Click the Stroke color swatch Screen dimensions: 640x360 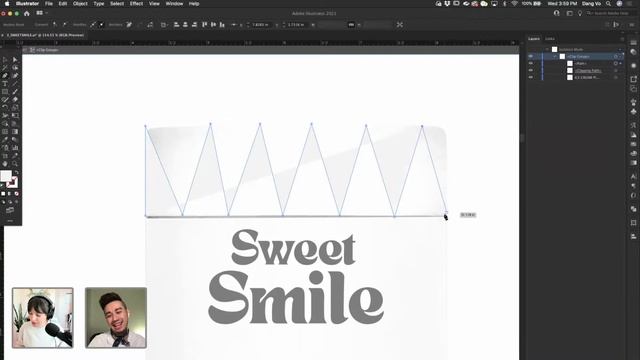(x=12, y=182)
